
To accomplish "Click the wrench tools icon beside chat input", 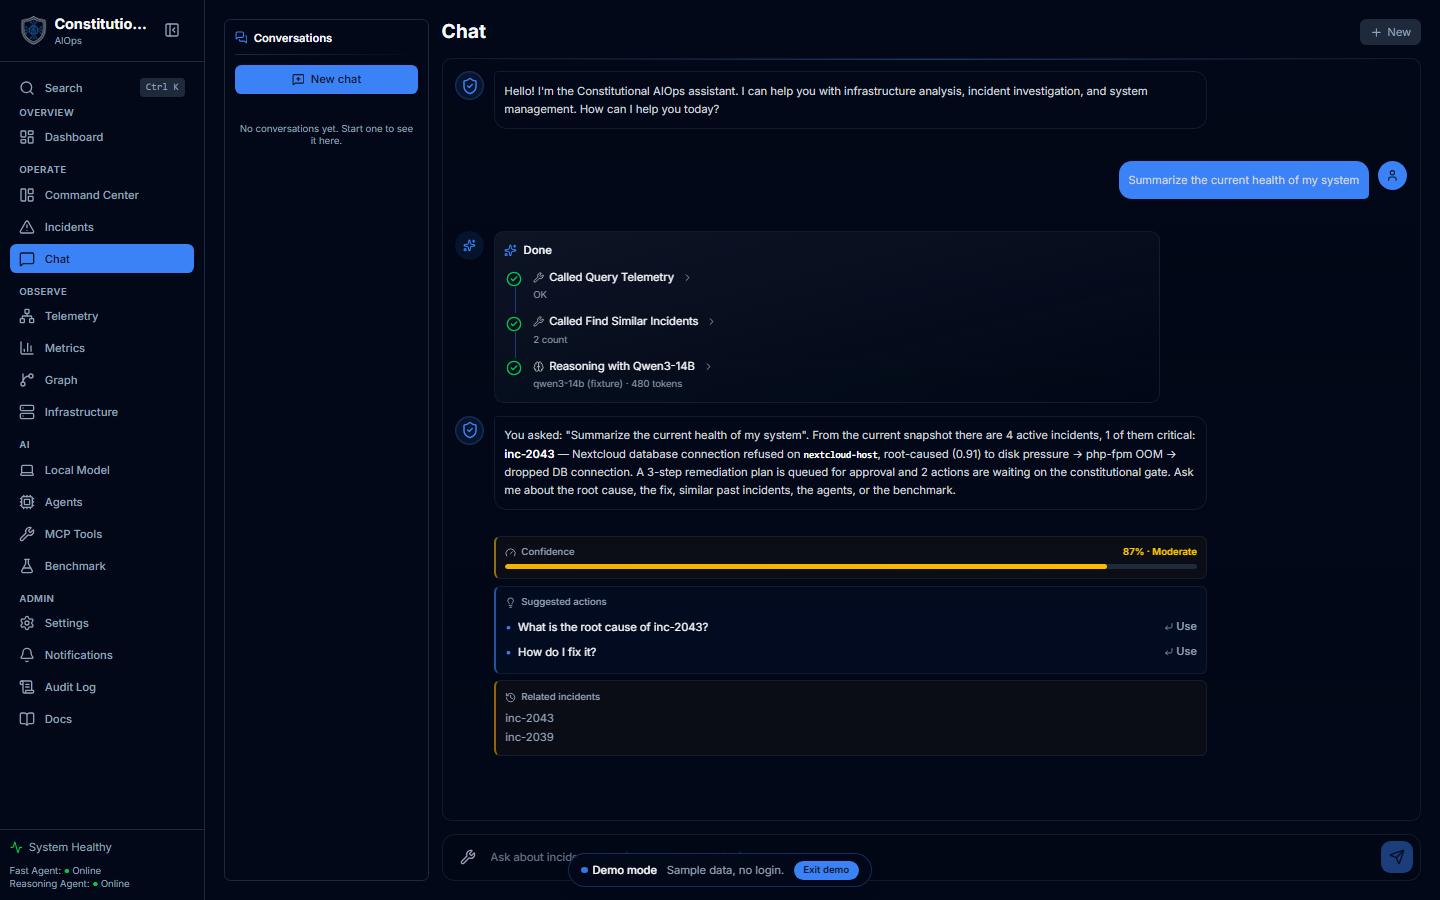I will click(x=468, y=857).
